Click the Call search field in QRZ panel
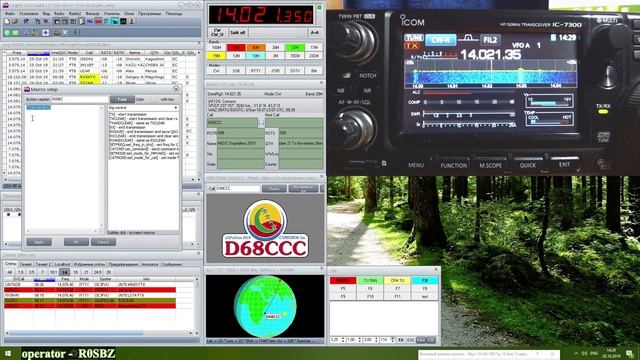640x360 pixels. 238,188
